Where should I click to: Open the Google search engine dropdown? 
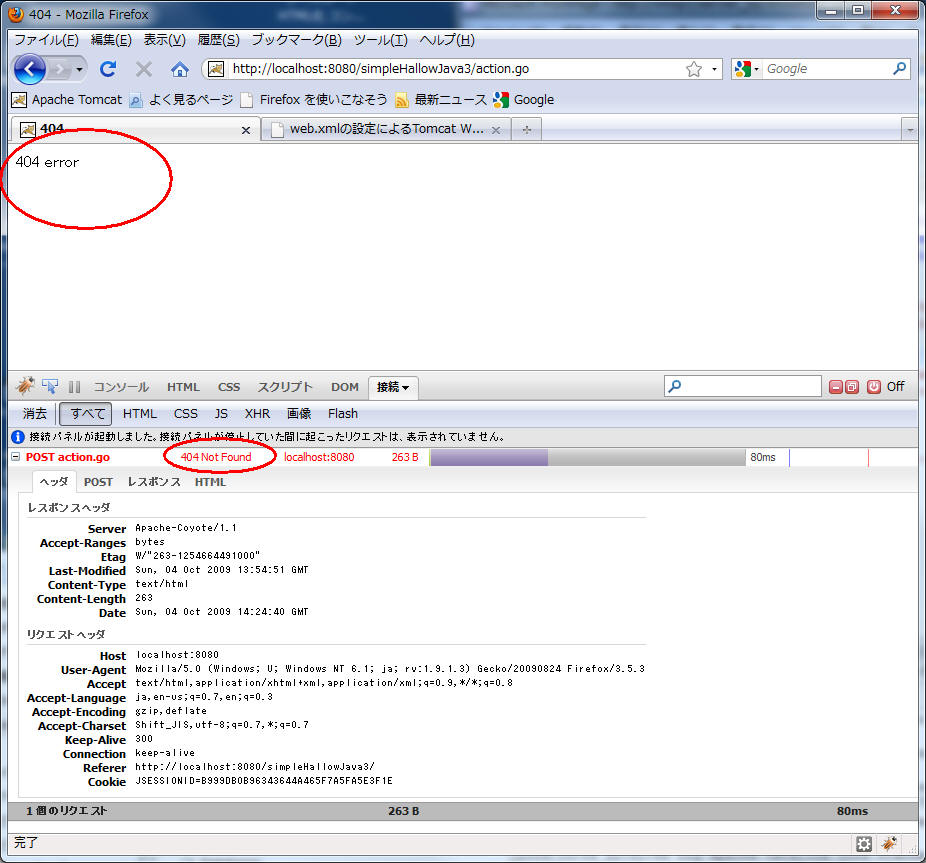click(746, 69)
